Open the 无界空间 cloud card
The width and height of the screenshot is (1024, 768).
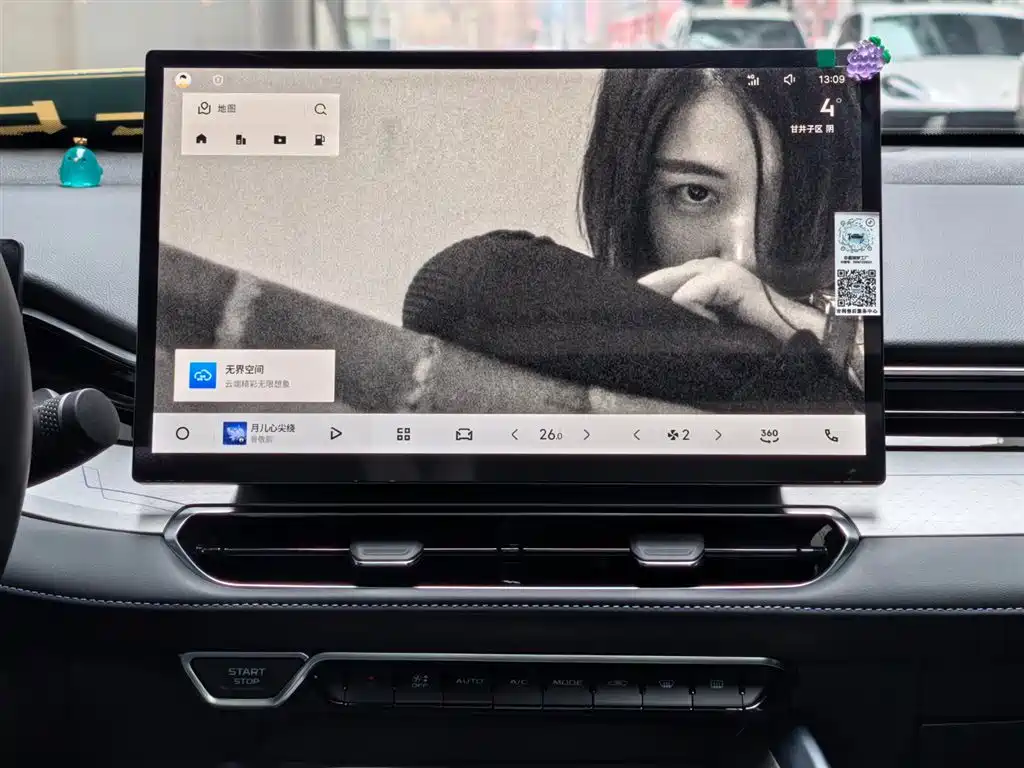254,376
